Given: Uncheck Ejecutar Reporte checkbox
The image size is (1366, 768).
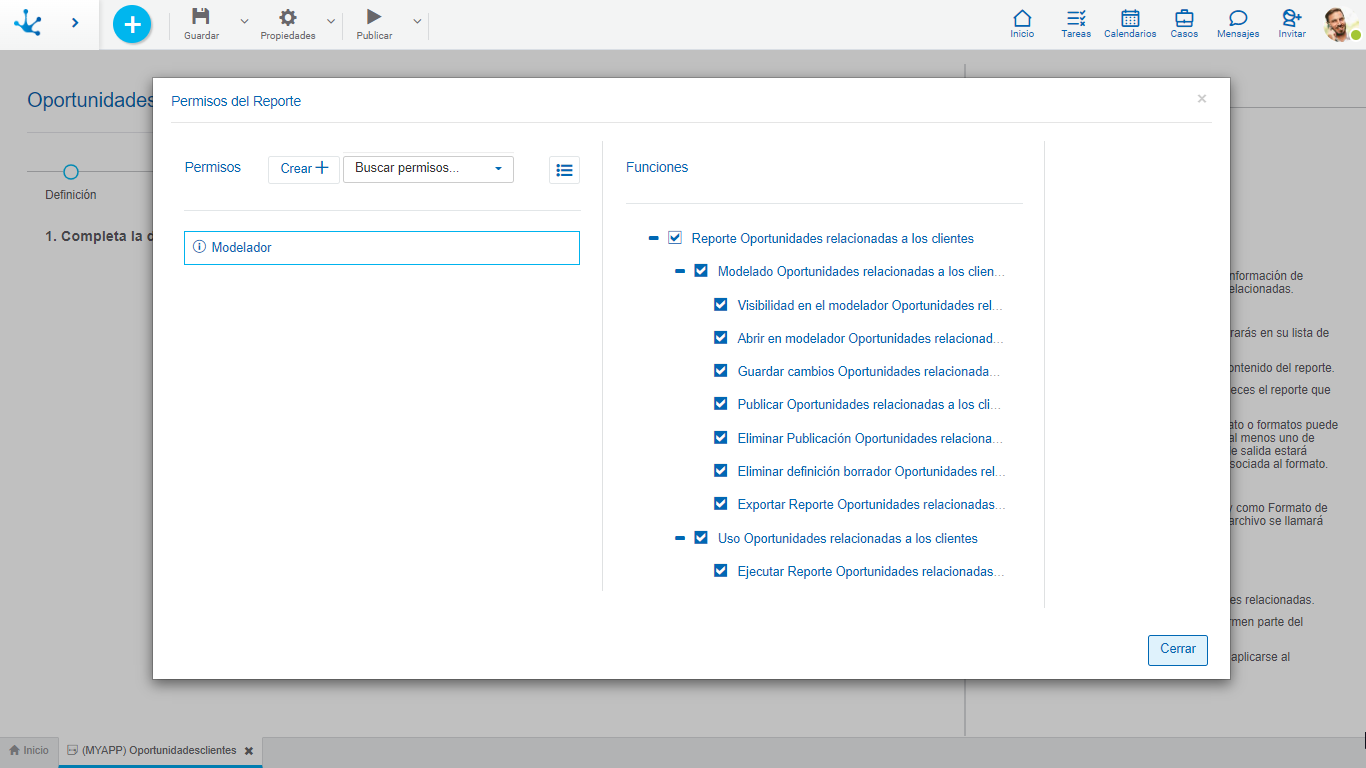Looking at the screenshot, I should 721,571.
